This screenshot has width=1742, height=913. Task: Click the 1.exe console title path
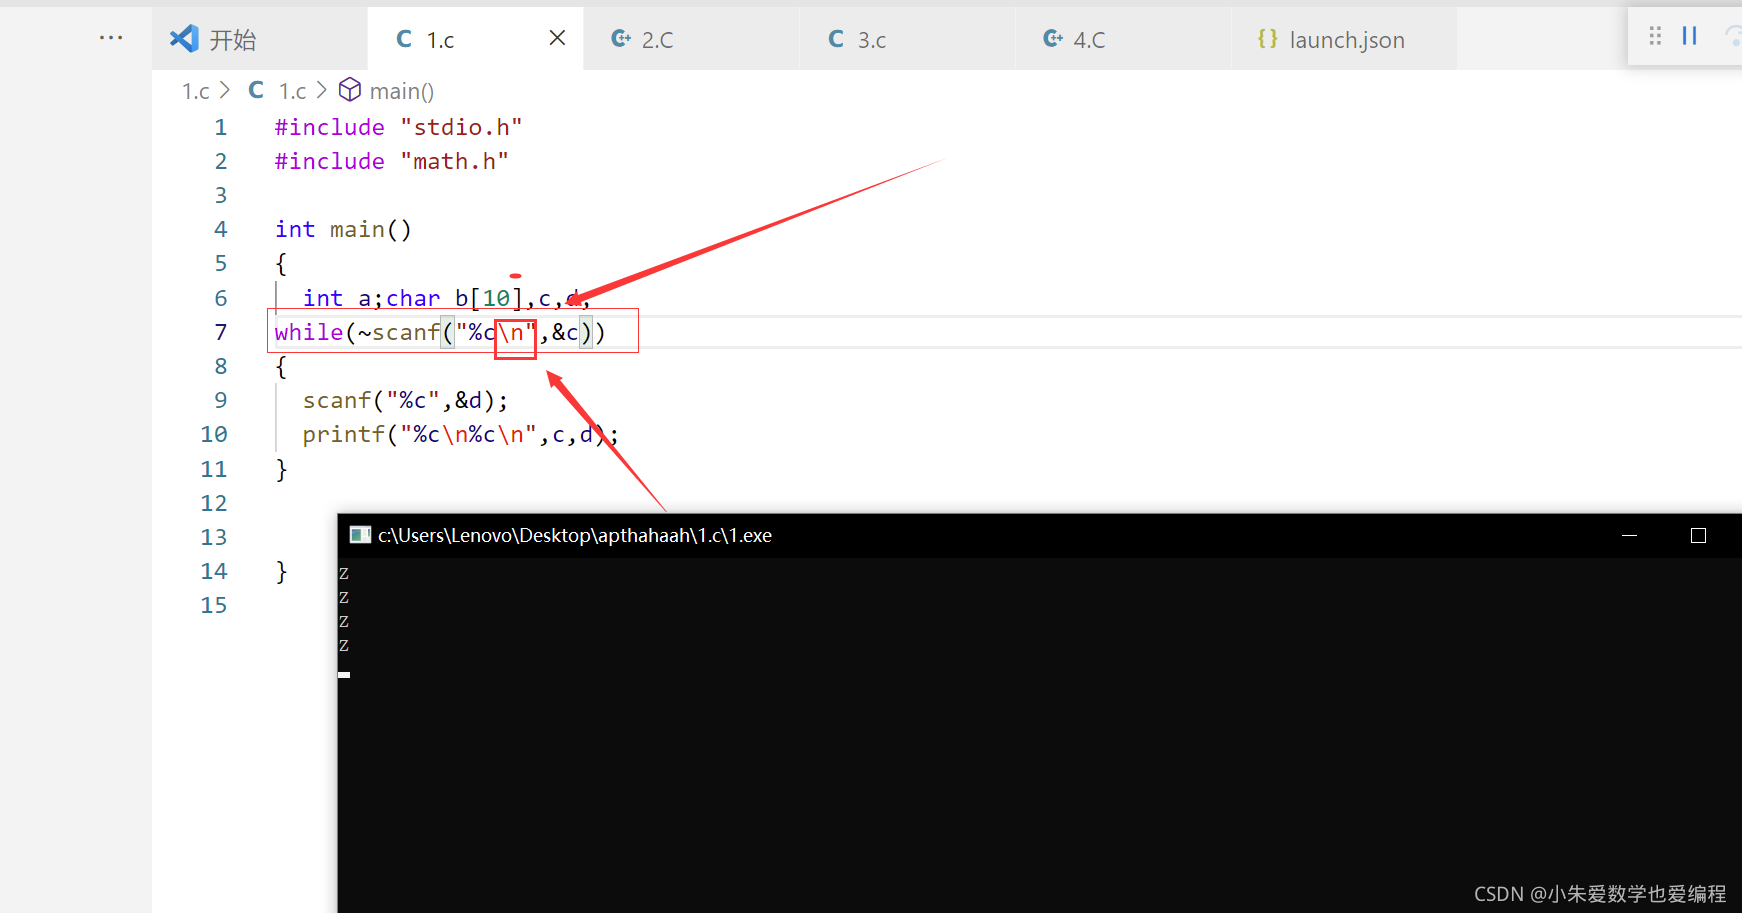(575, 535)
